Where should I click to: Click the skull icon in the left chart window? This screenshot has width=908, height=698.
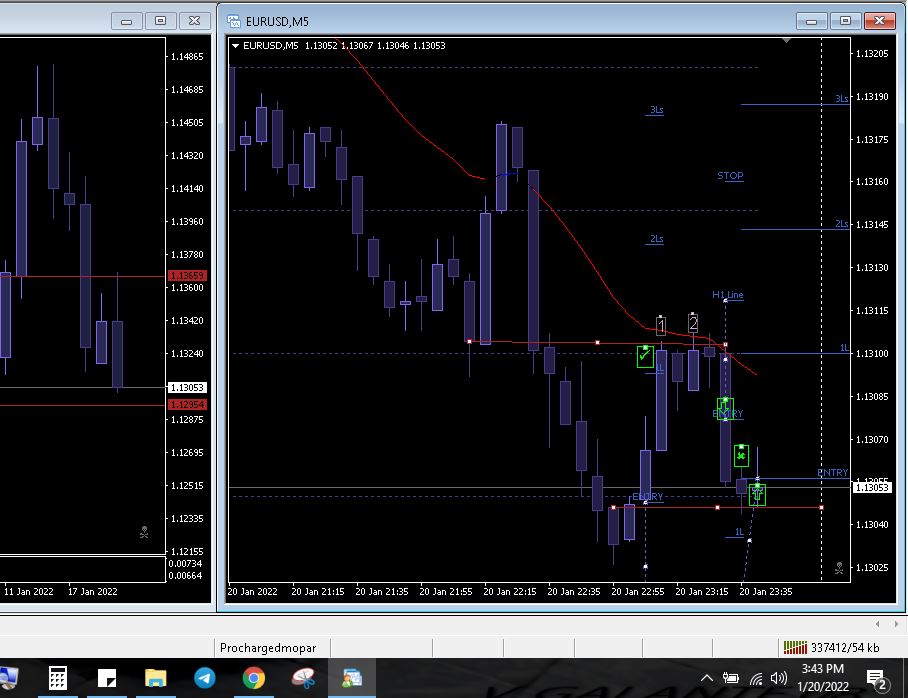(x=144, y=532)
